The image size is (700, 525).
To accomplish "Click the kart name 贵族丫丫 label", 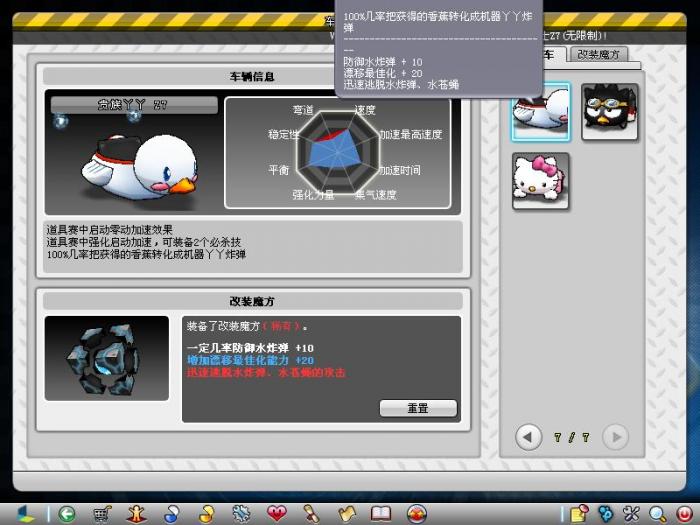I will [x=134, y=105].
